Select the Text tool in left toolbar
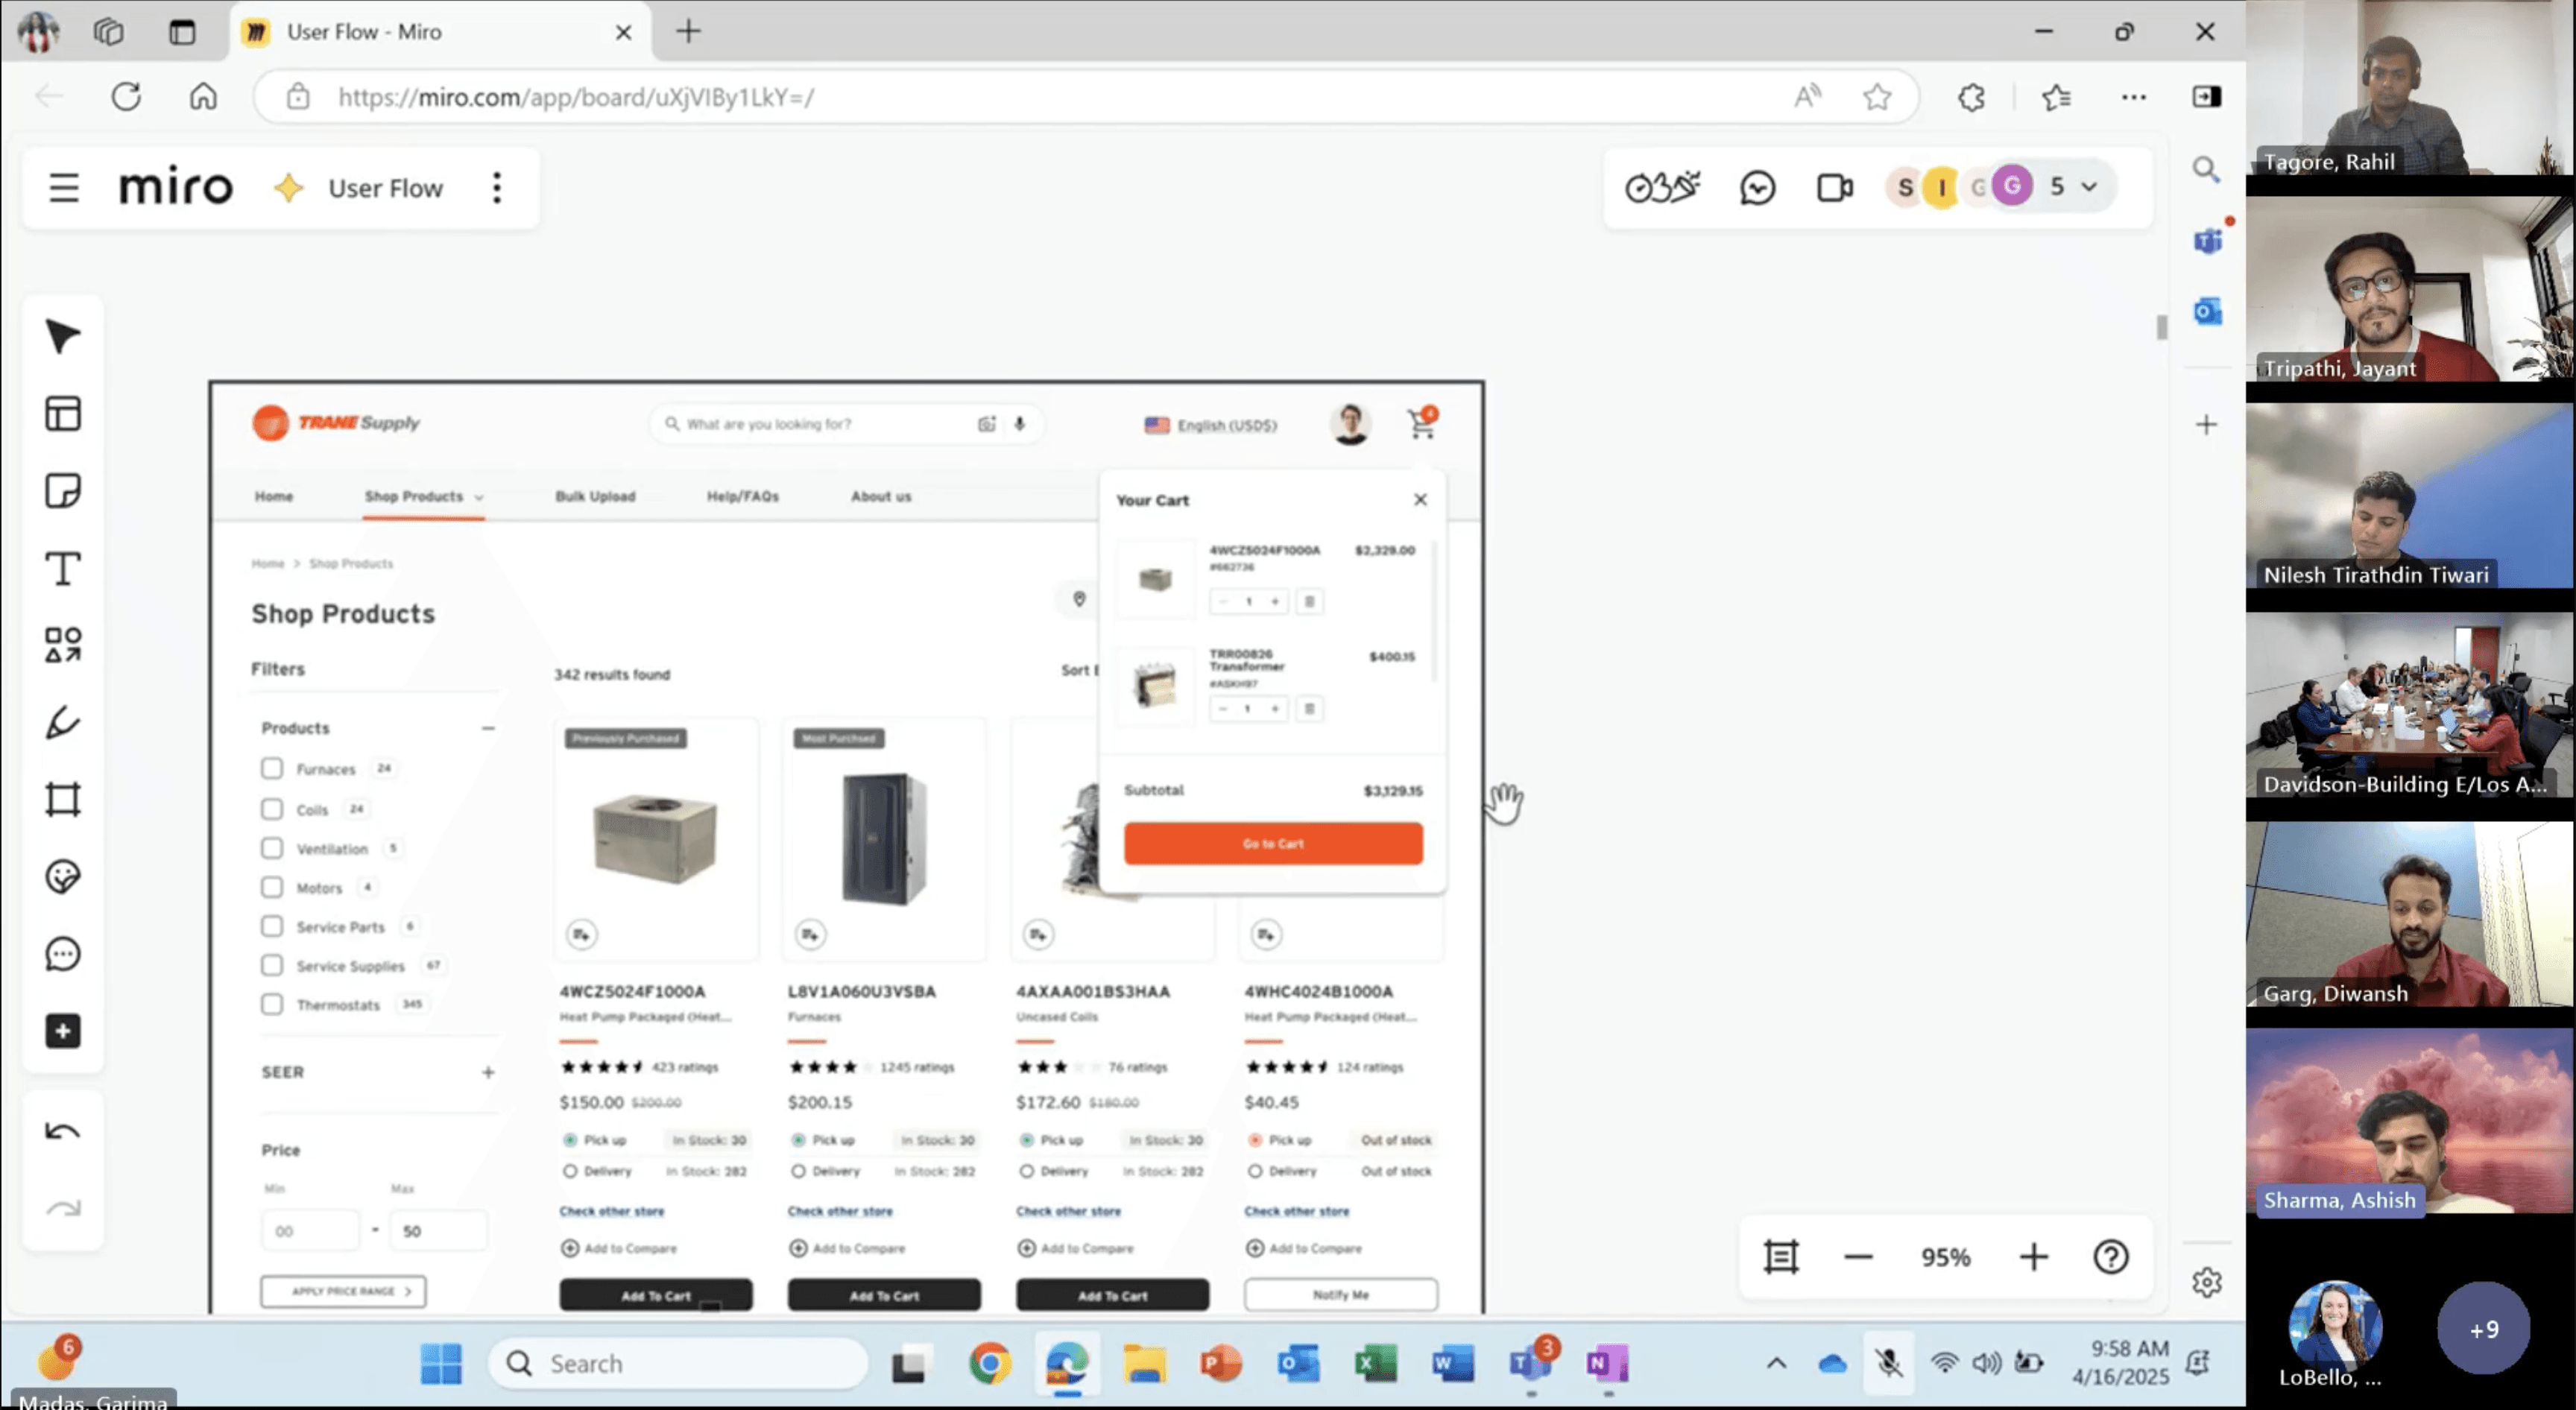 [62, 568]
